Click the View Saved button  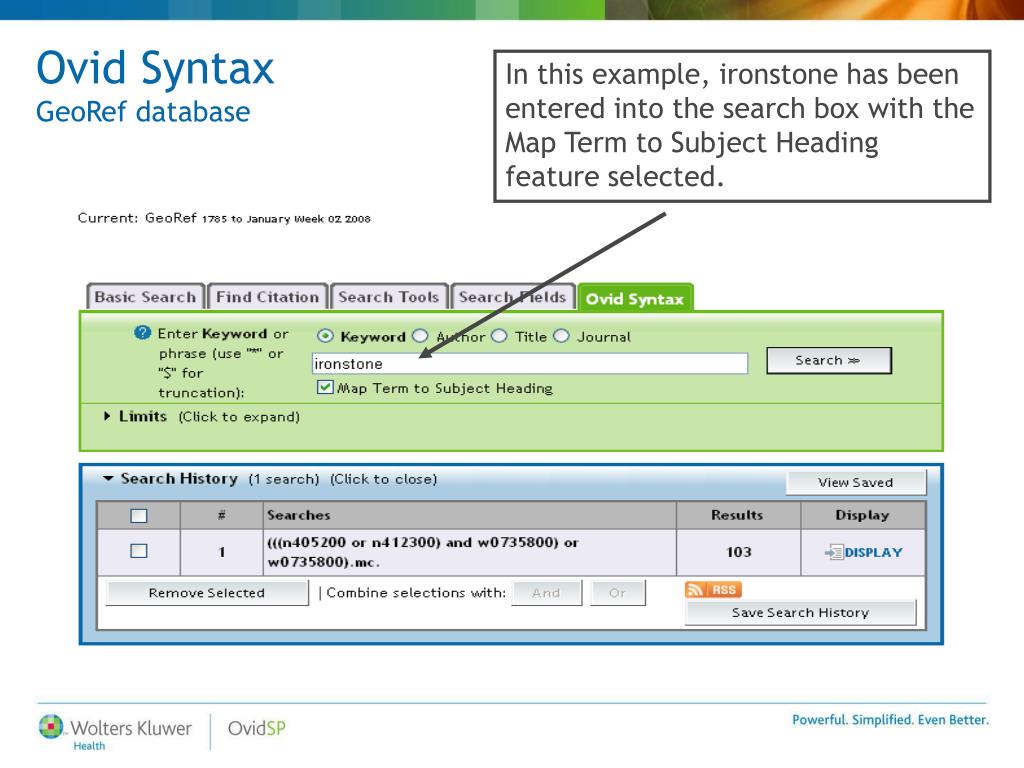pyautogui.click(x=856, y=483)
